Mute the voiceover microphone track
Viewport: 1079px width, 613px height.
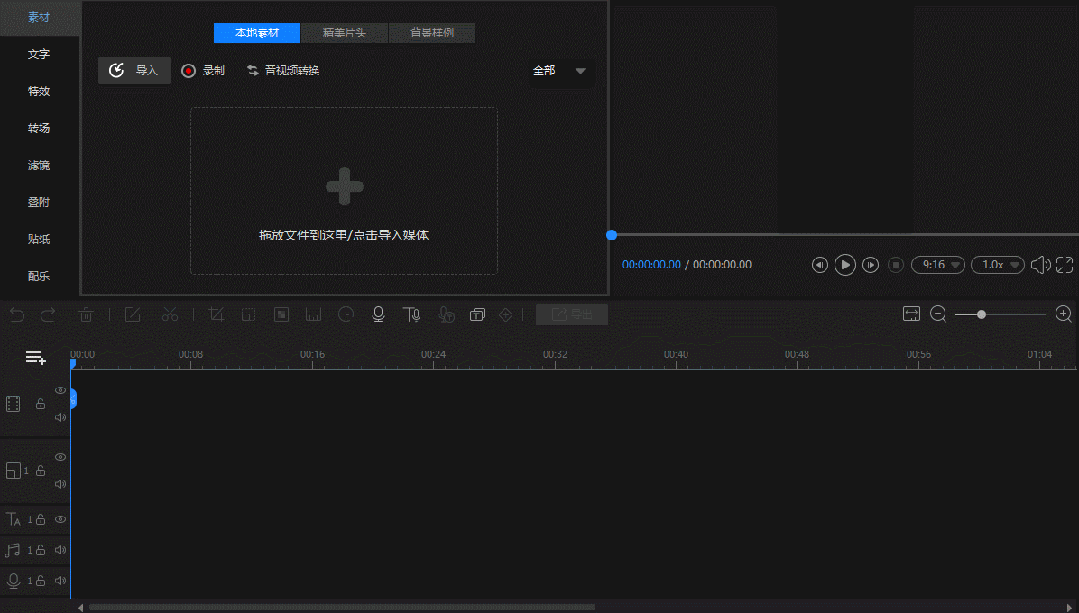(60, 580)
